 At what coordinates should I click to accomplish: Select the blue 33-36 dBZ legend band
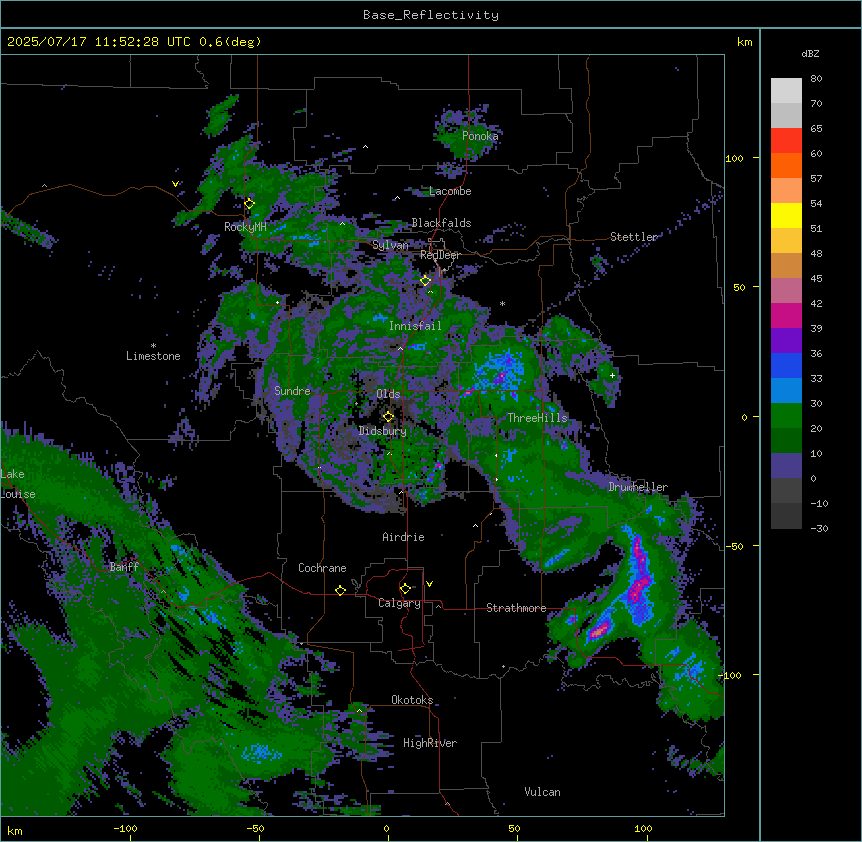pyautogui.click(x=786, y=365)
